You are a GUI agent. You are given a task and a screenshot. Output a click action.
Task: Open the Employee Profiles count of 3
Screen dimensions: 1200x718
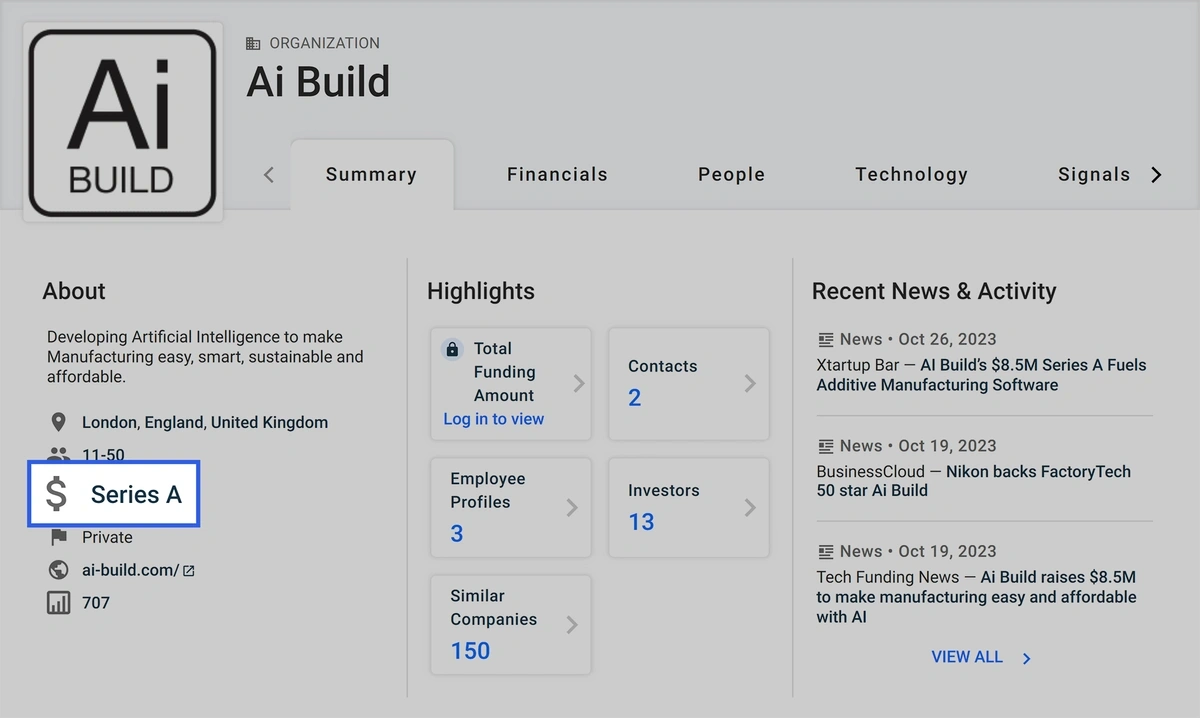[x=457, y=534]
